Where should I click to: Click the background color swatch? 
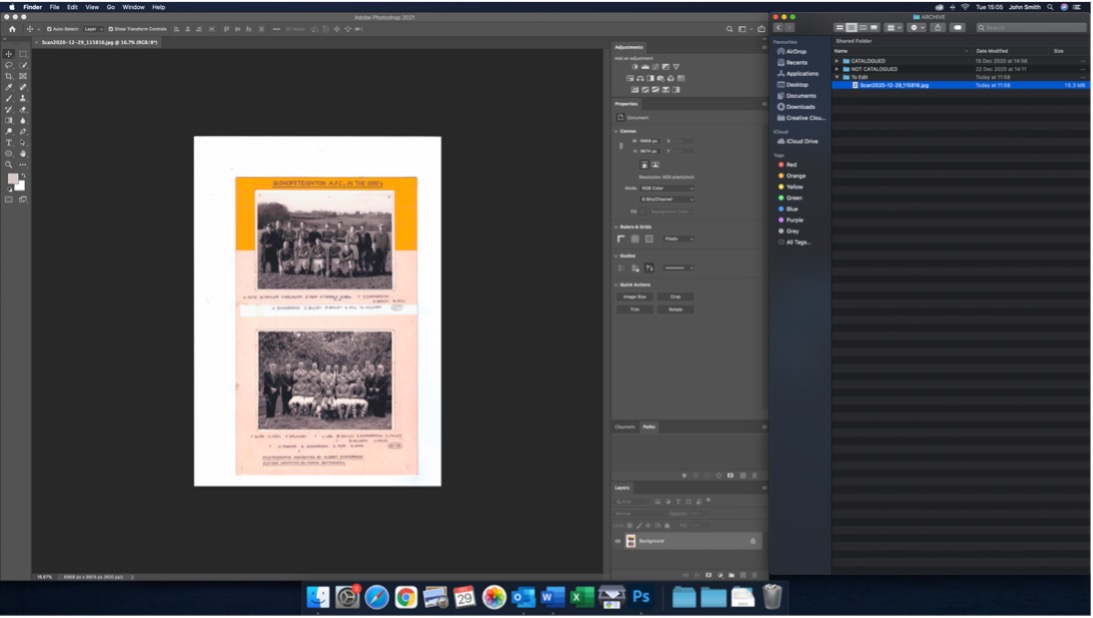point(21,186)
